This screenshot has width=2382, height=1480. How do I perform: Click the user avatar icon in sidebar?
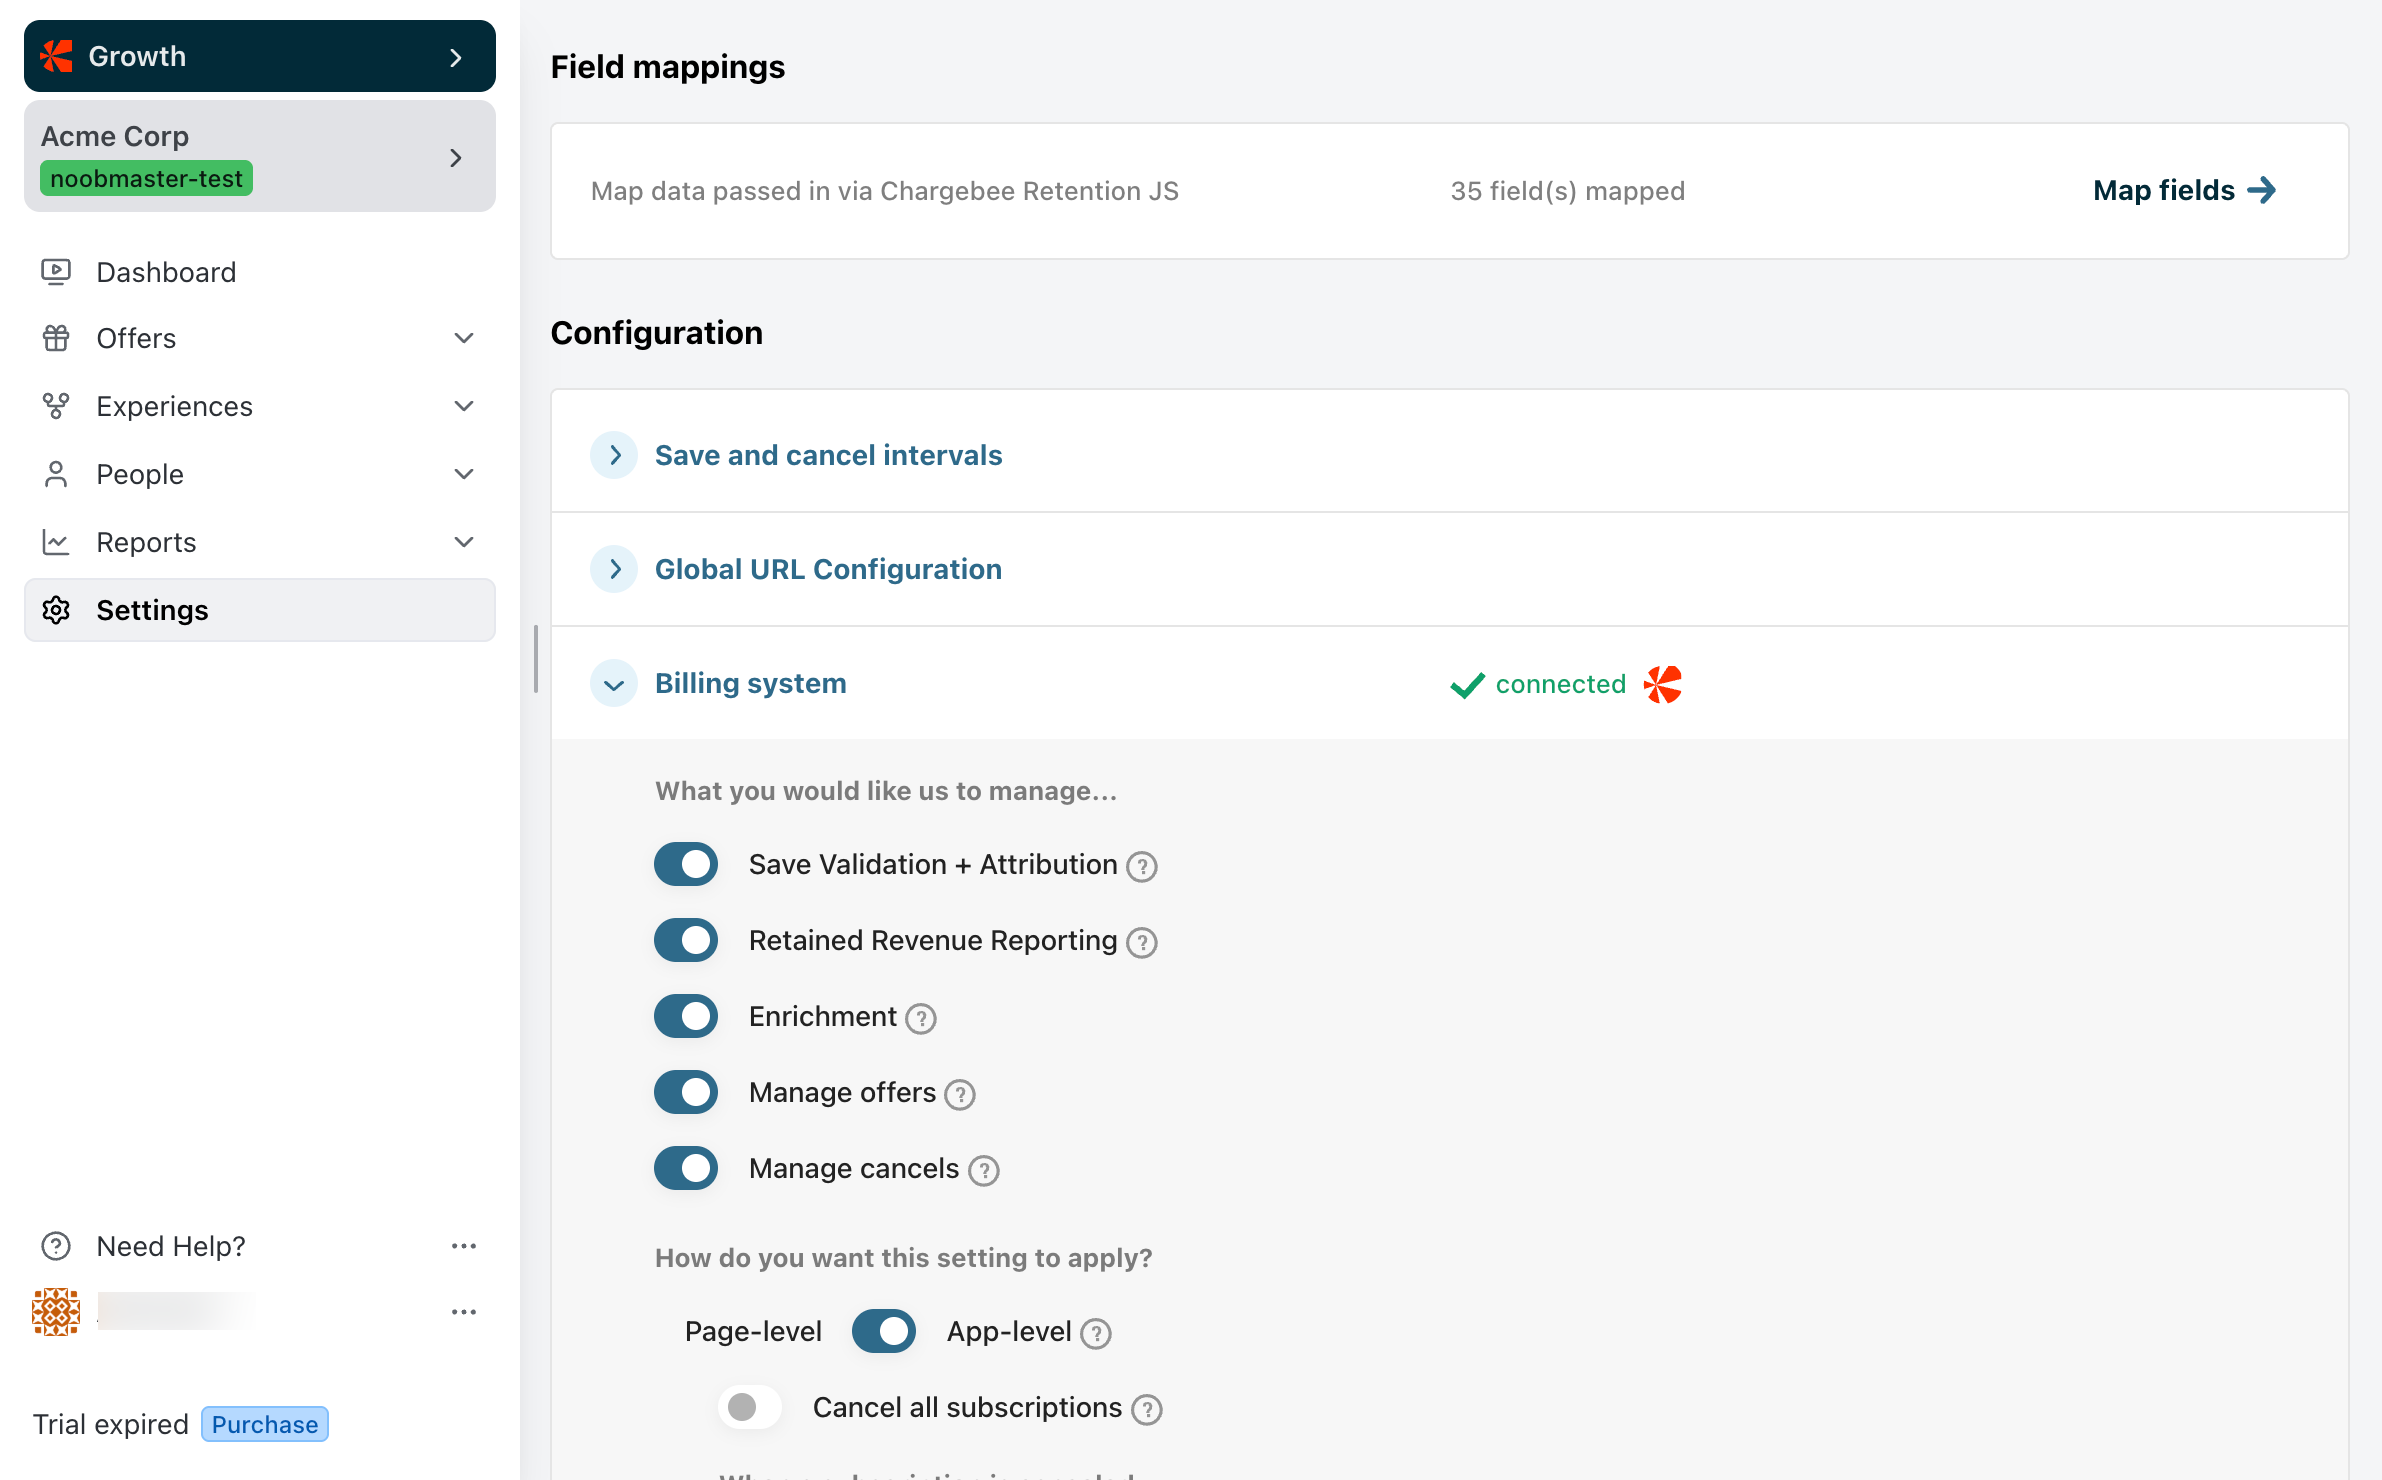point(56,1311)
